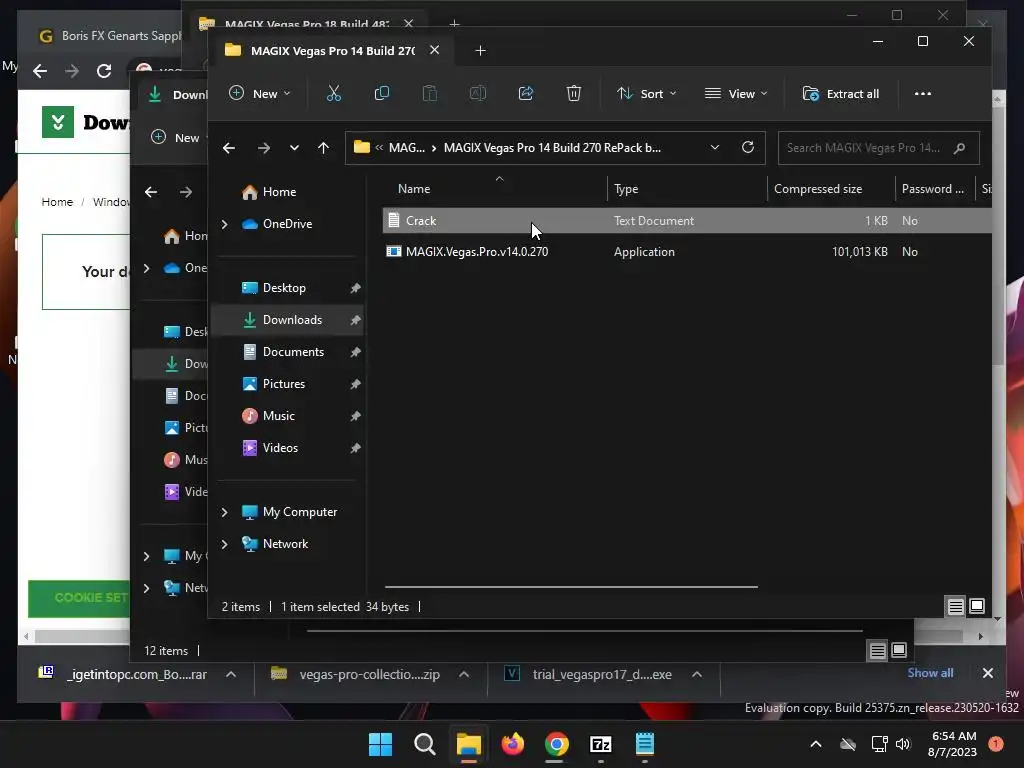
Task: Click Show all downloads link
Action: point(930,673)
